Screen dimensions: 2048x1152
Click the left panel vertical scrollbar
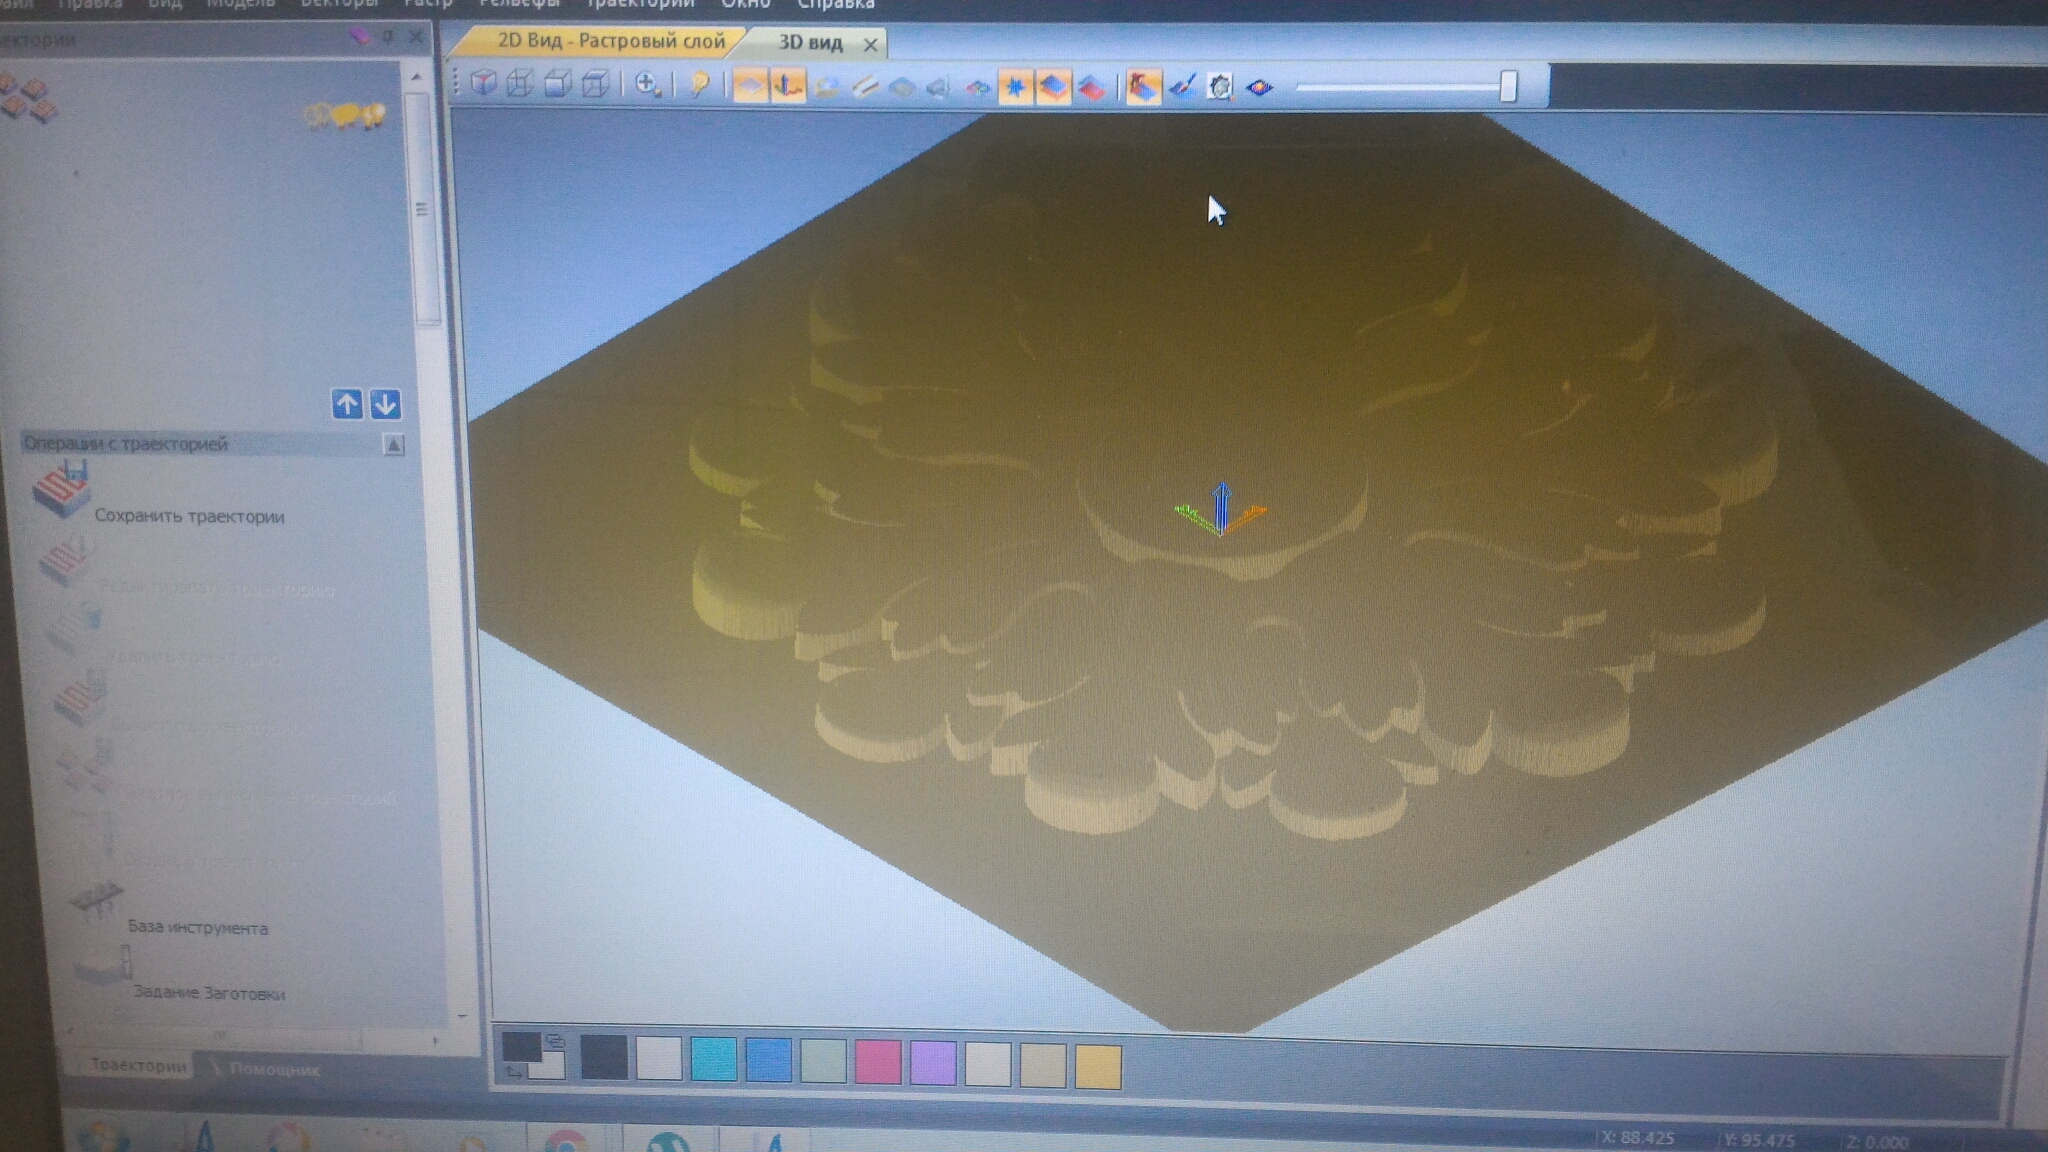[x=422, y=210]
